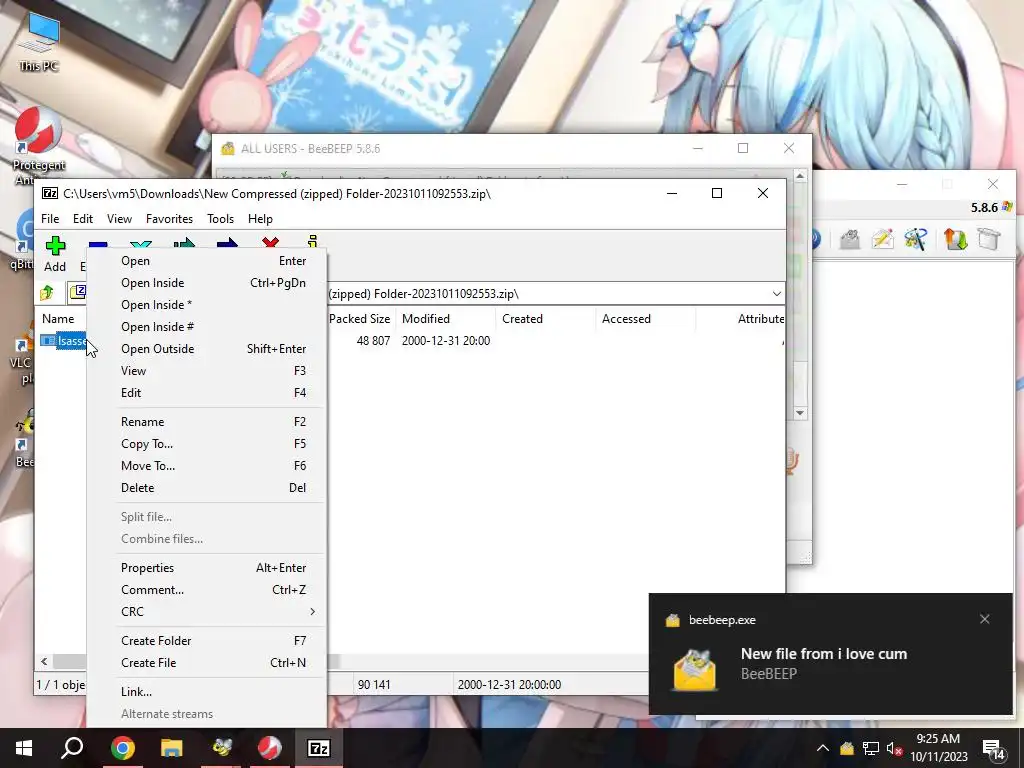The image size is (1024, 768).
Task: Choose Properties from context menu
Action: click(x=206, y=568)
